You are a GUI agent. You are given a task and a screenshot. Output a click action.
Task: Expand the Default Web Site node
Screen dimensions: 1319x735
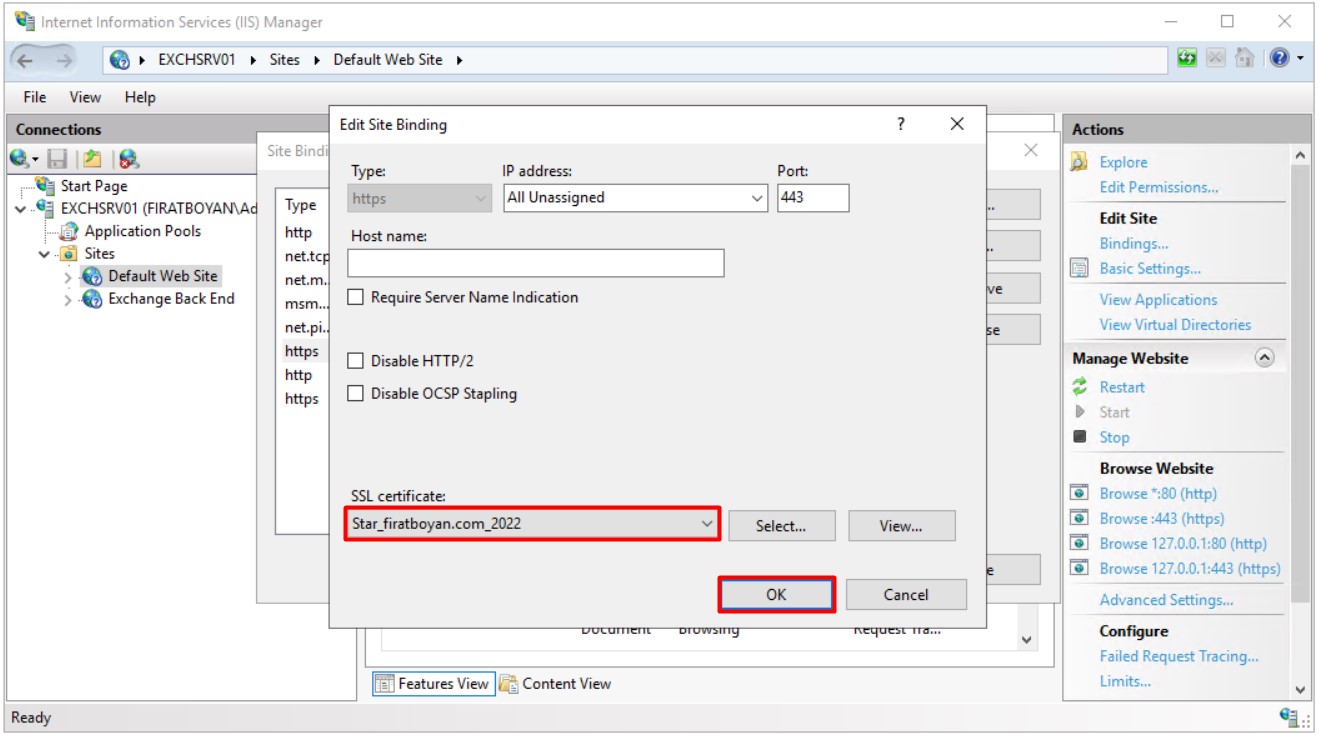tap(68, 277)
